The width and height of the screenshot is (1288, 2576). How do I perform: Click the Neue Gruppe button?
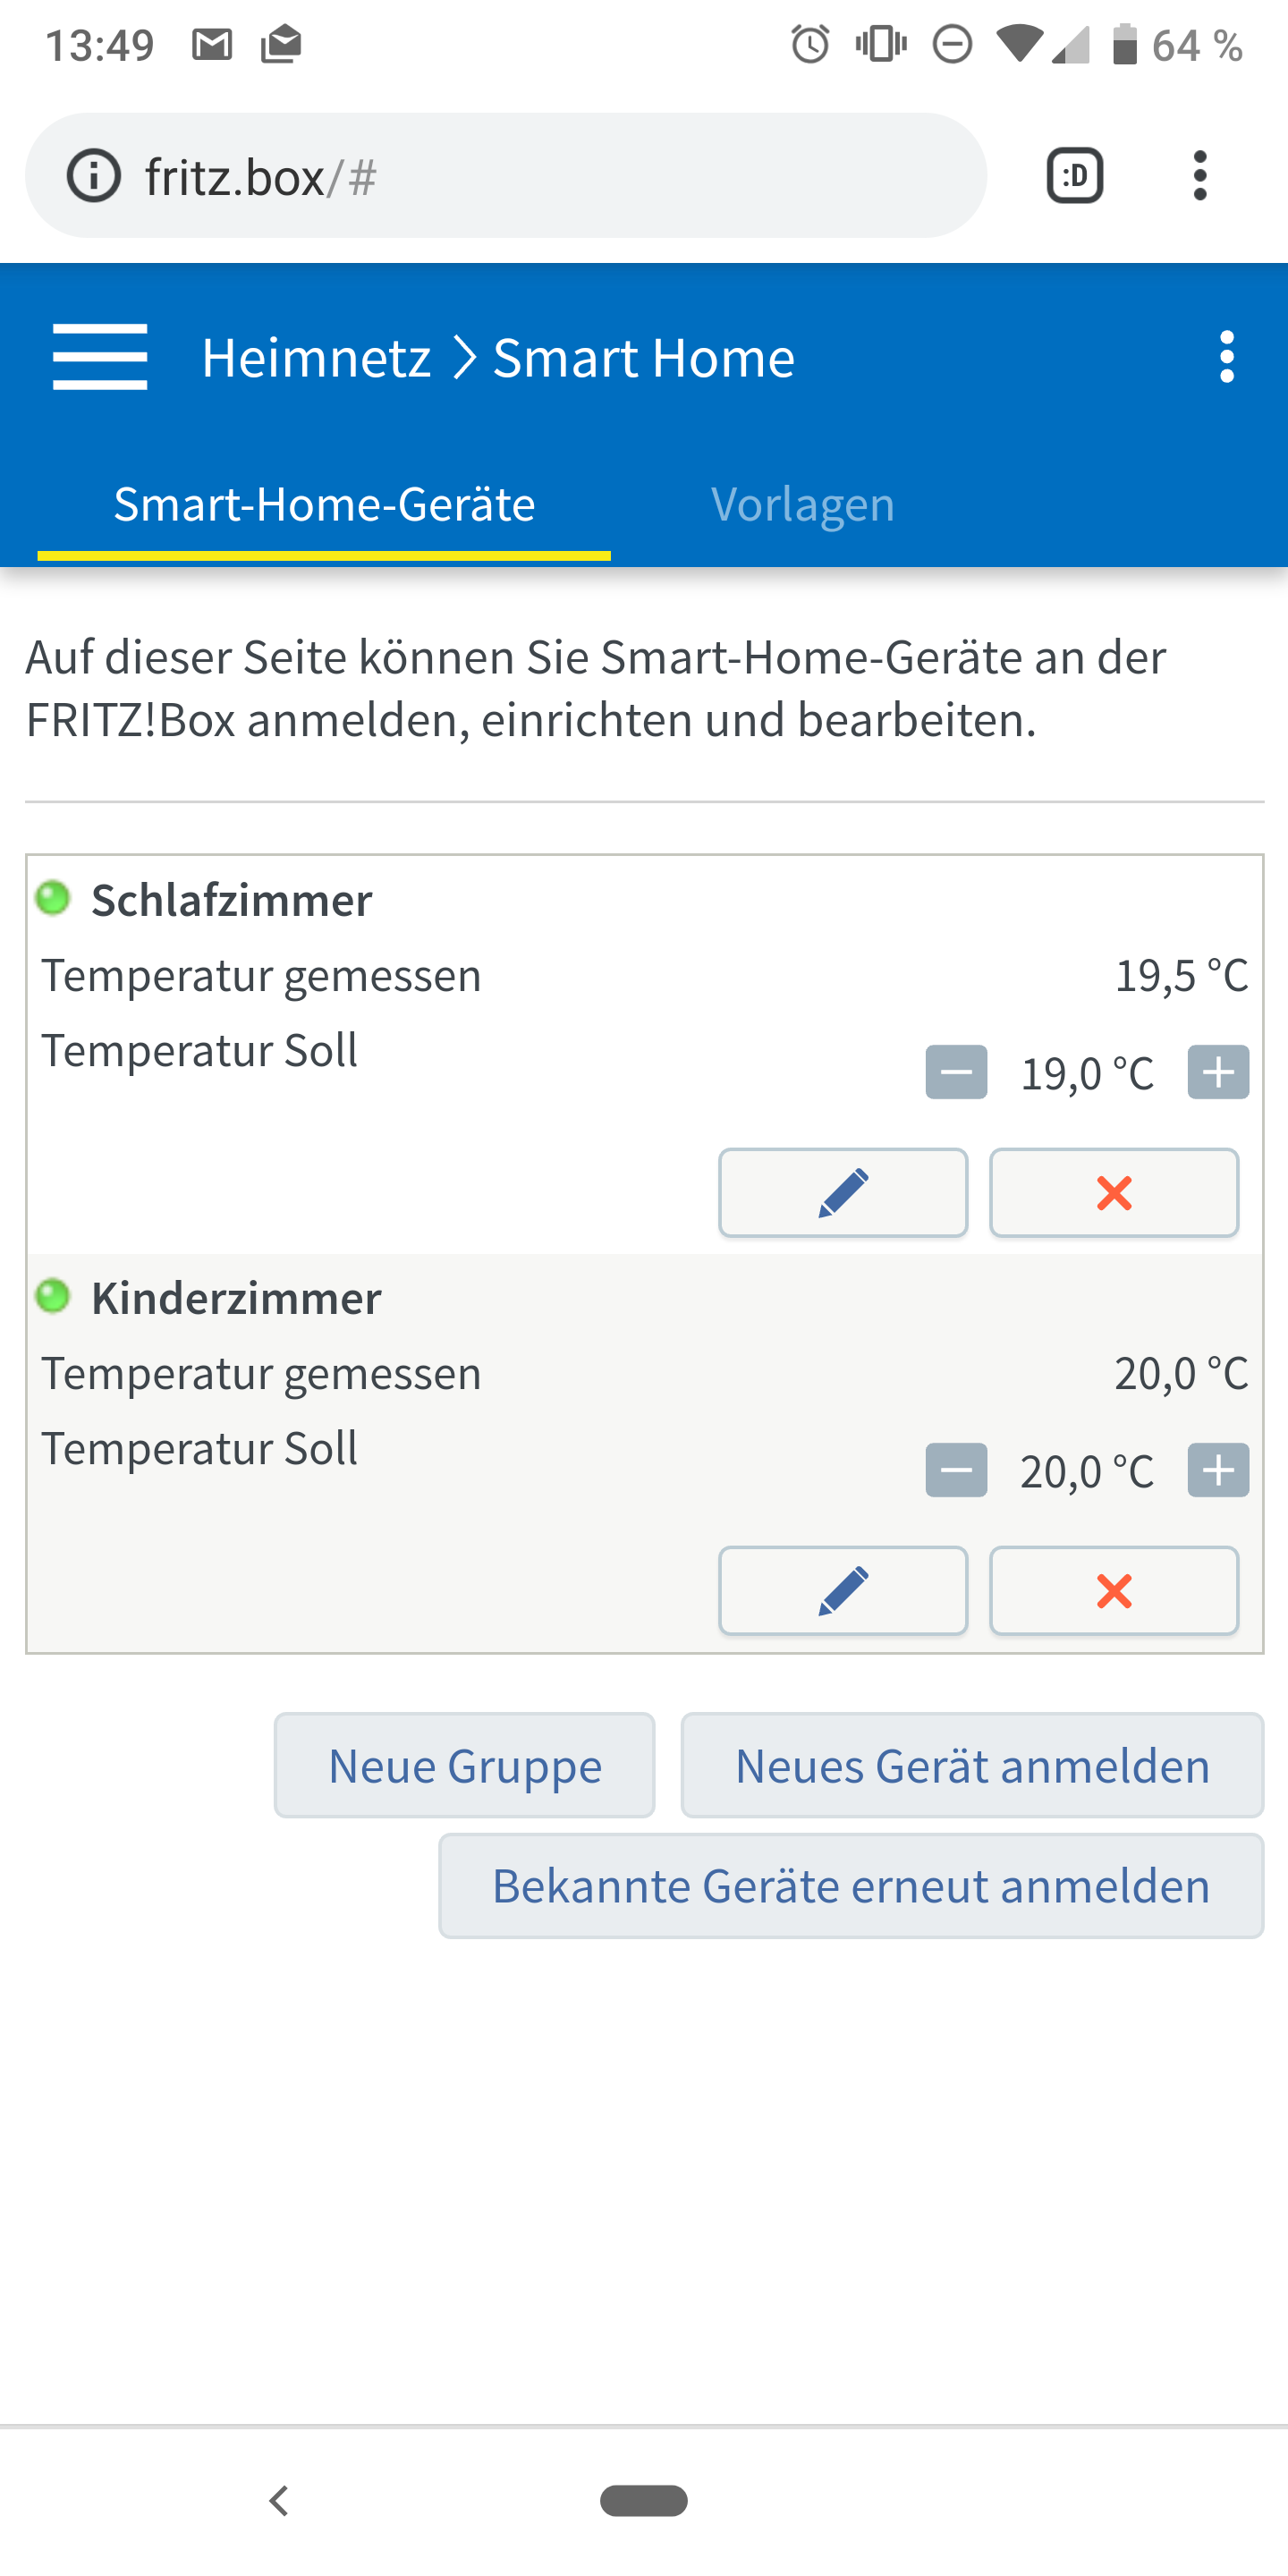pyautogui.click(x=465, y=1766)
